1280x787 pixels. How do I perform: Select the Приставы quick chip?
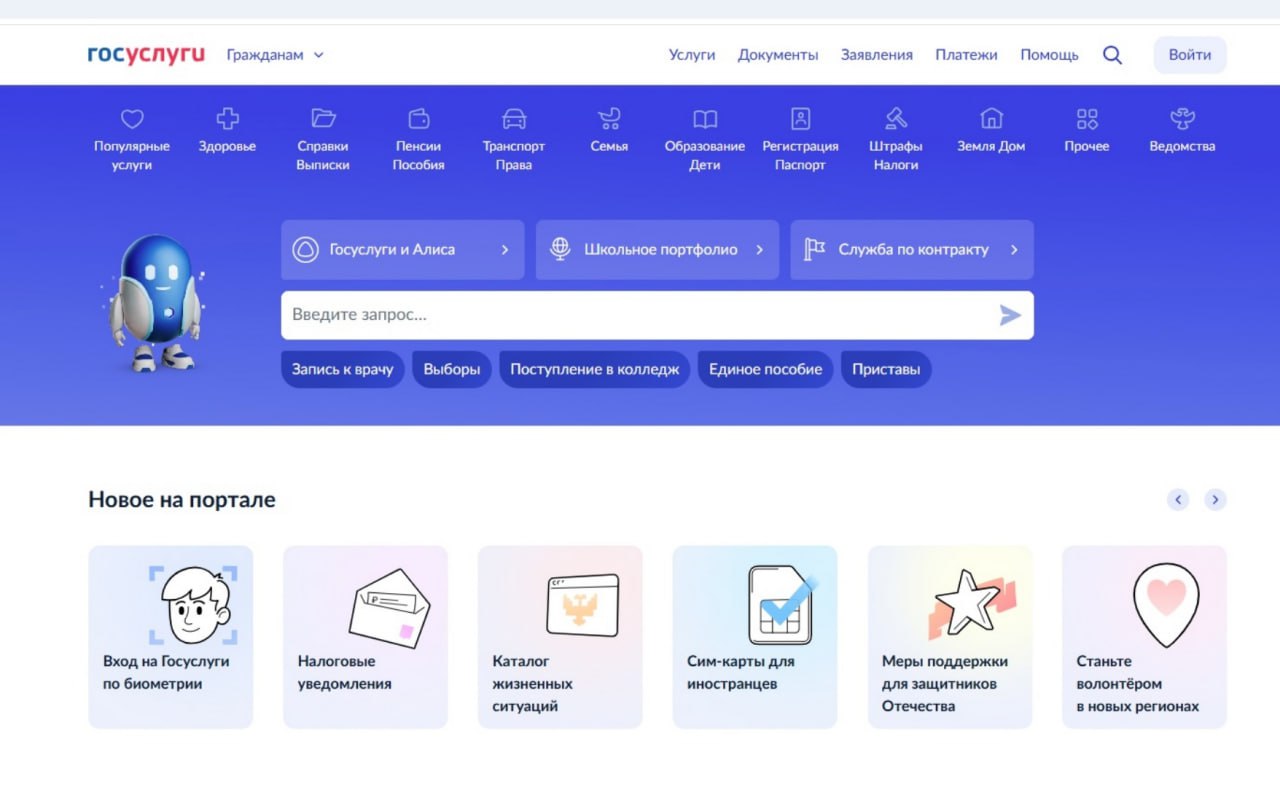click(x=886, y=369)
